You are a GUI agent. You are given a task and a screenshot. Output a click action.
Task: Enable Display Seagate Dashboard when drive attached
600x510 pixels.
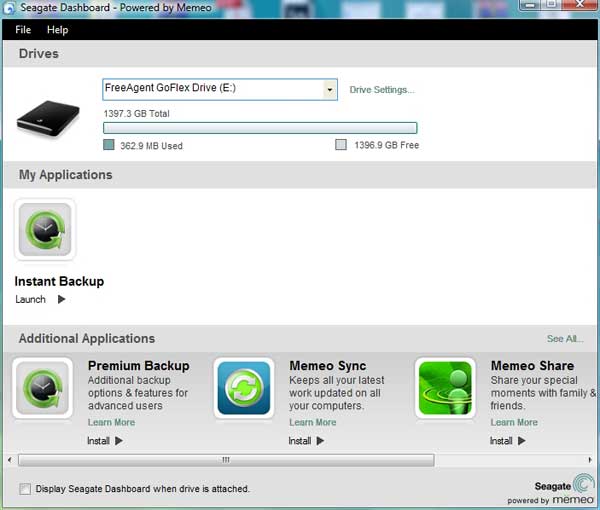25,489
